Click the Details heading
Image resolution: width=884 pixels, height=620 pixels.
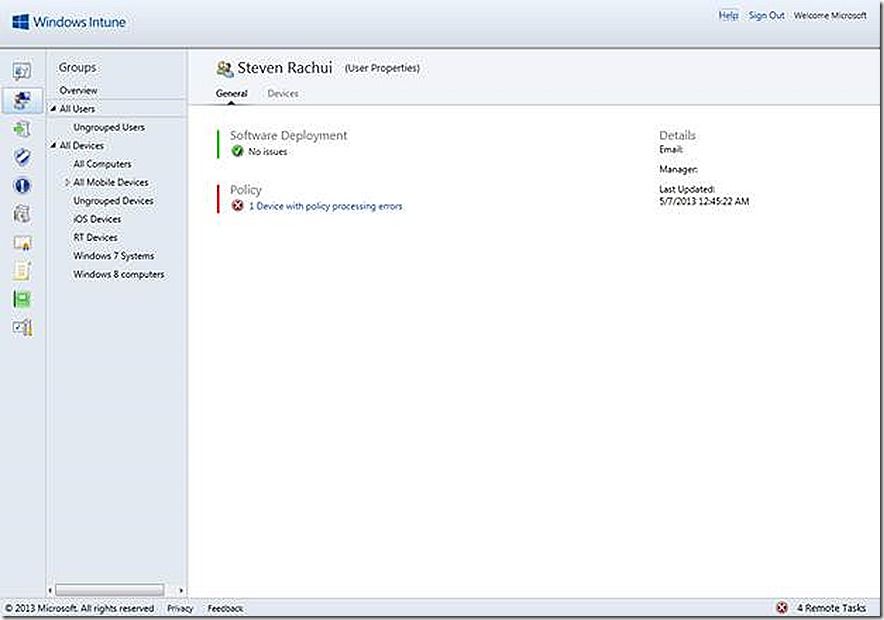coord(678,135)
